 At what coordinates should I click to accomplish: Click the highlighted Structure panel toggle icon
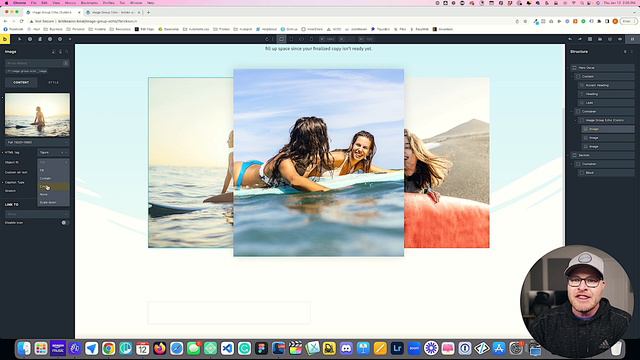632,39
